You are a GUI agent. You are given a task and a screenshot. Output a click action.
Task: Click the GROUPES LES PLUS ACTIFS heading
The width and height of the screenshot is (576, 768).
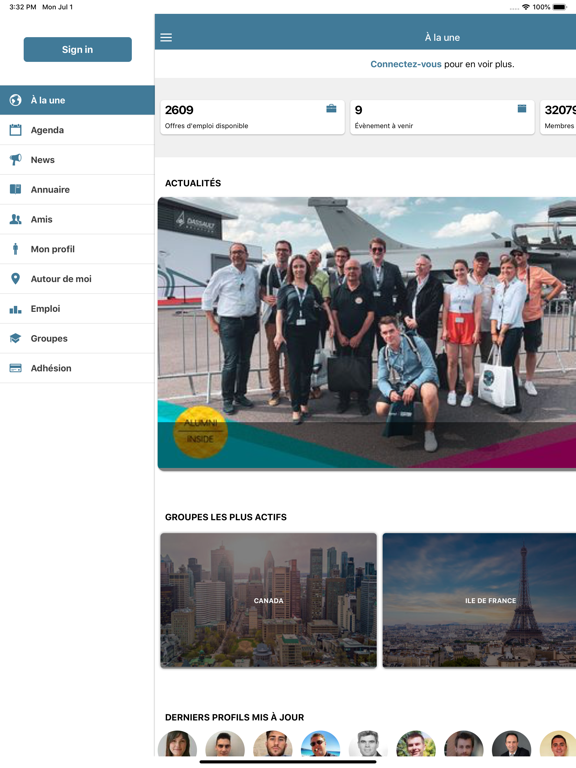[226, 517]
